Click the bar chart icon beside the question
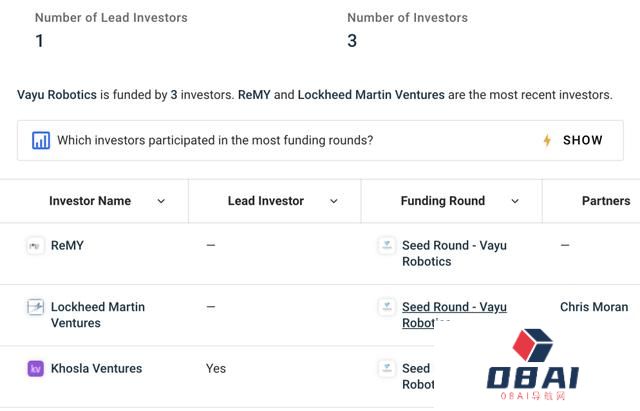 [41, 140]
